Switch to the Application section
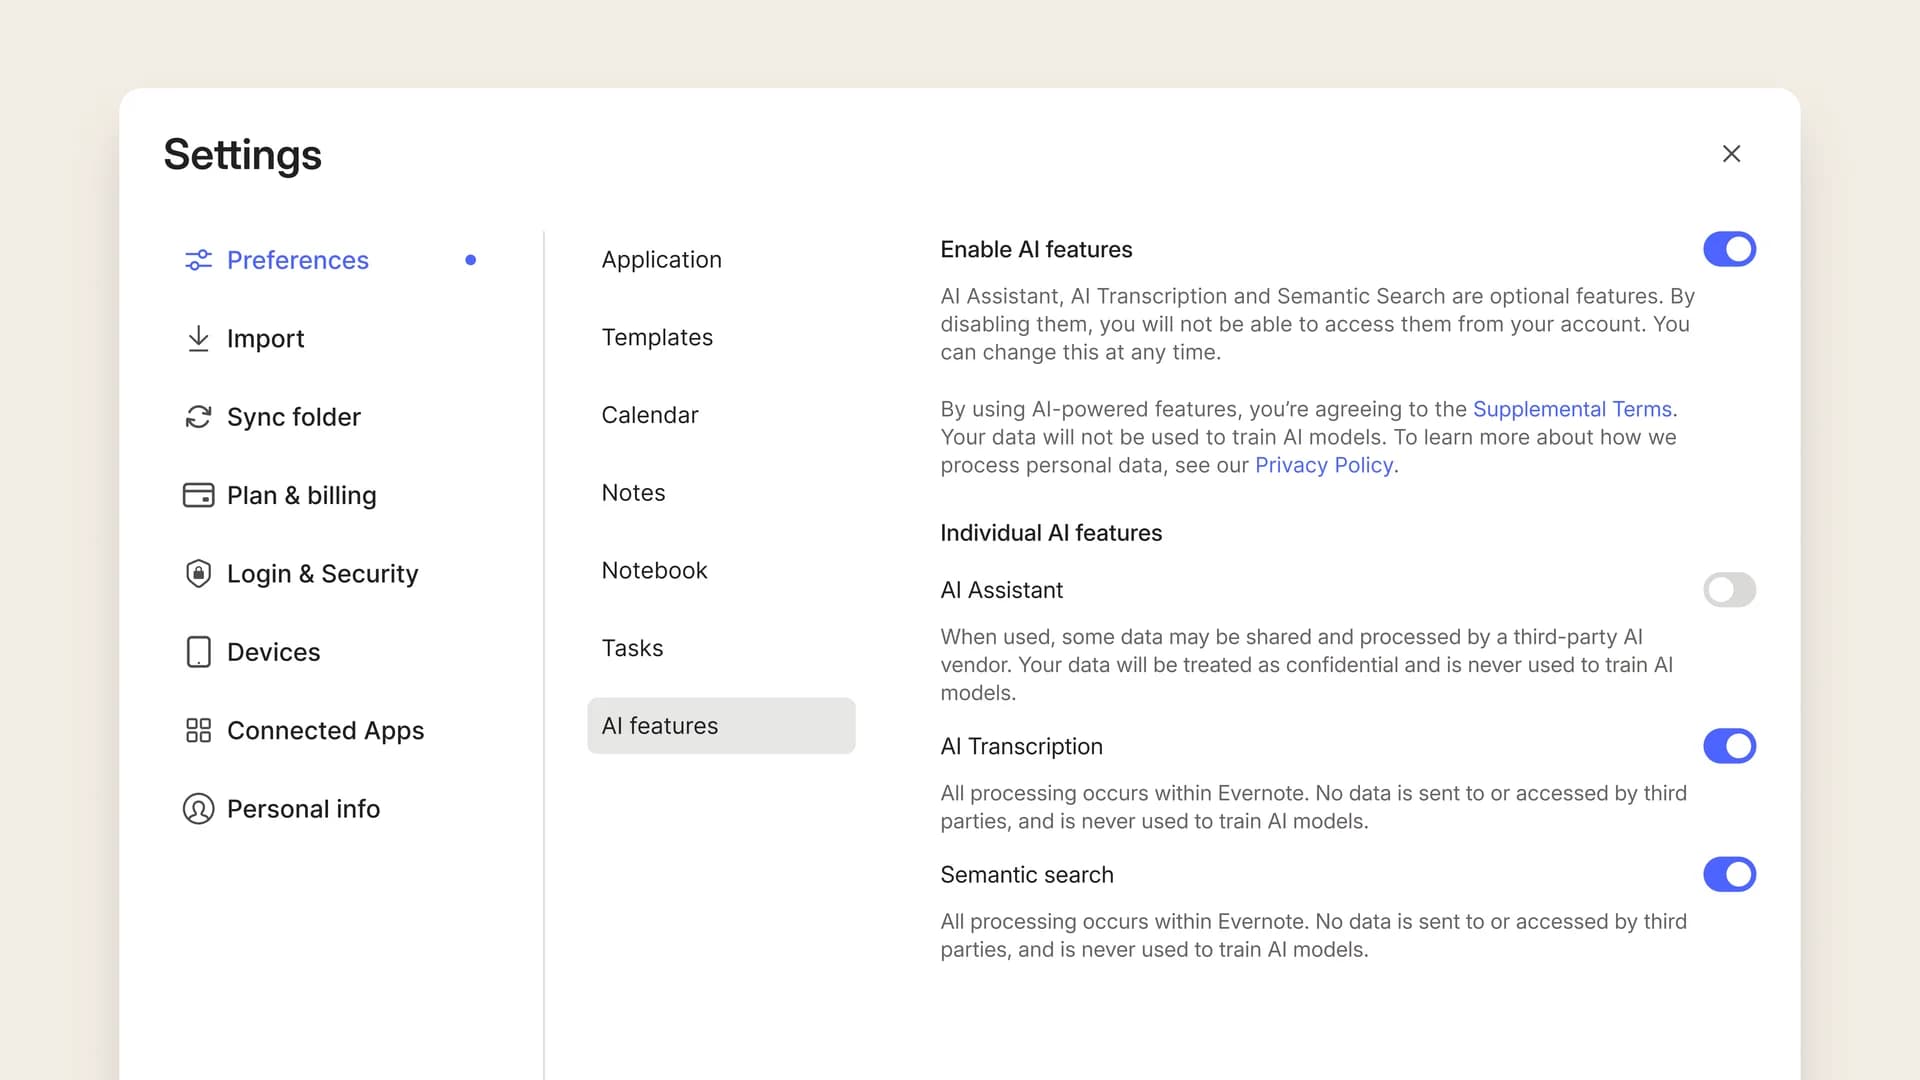The image size is (1920, 1080). (x=661, y=259)
